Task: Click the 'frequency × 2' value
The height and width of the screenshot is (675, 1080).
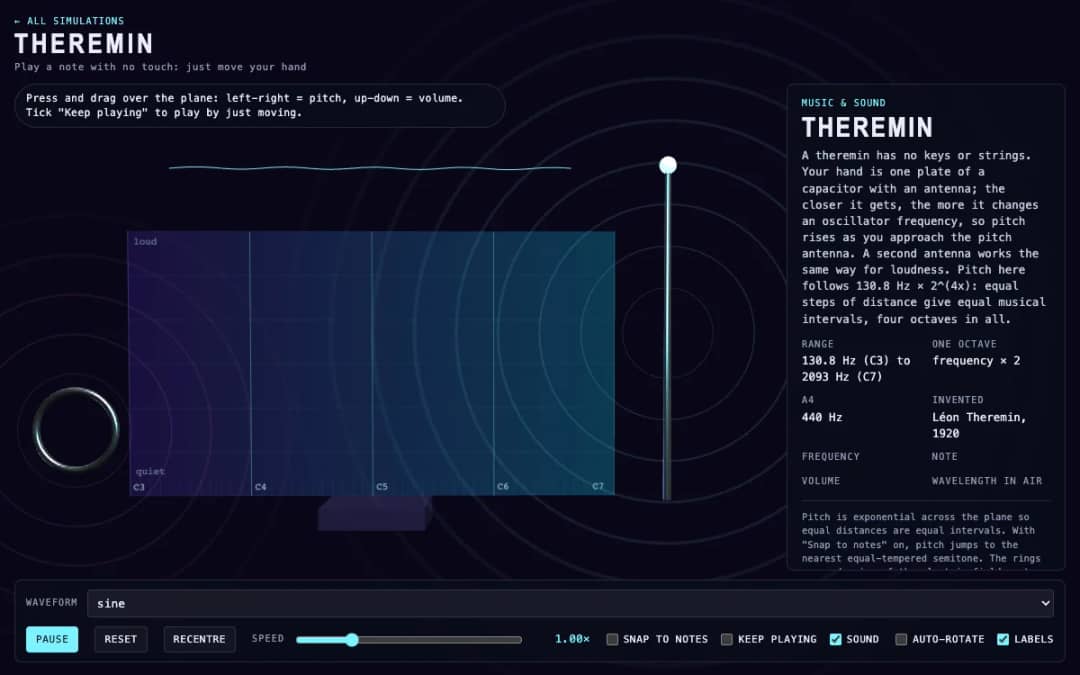Action: 976,361
